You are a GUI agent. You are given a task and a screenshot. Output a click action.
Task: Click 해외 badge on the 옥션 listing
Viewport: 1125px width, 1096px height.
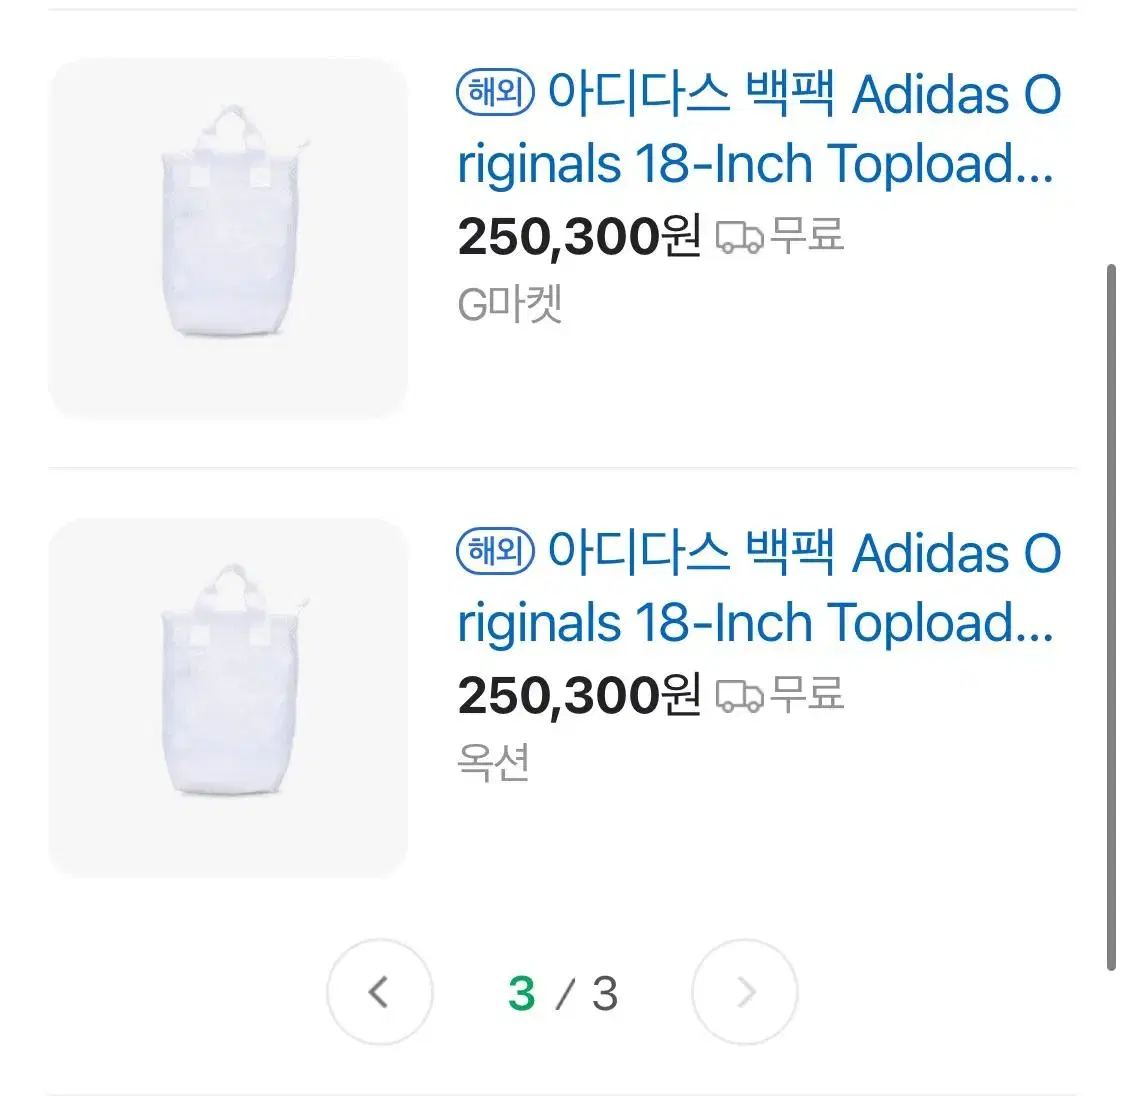pos(496,552)
